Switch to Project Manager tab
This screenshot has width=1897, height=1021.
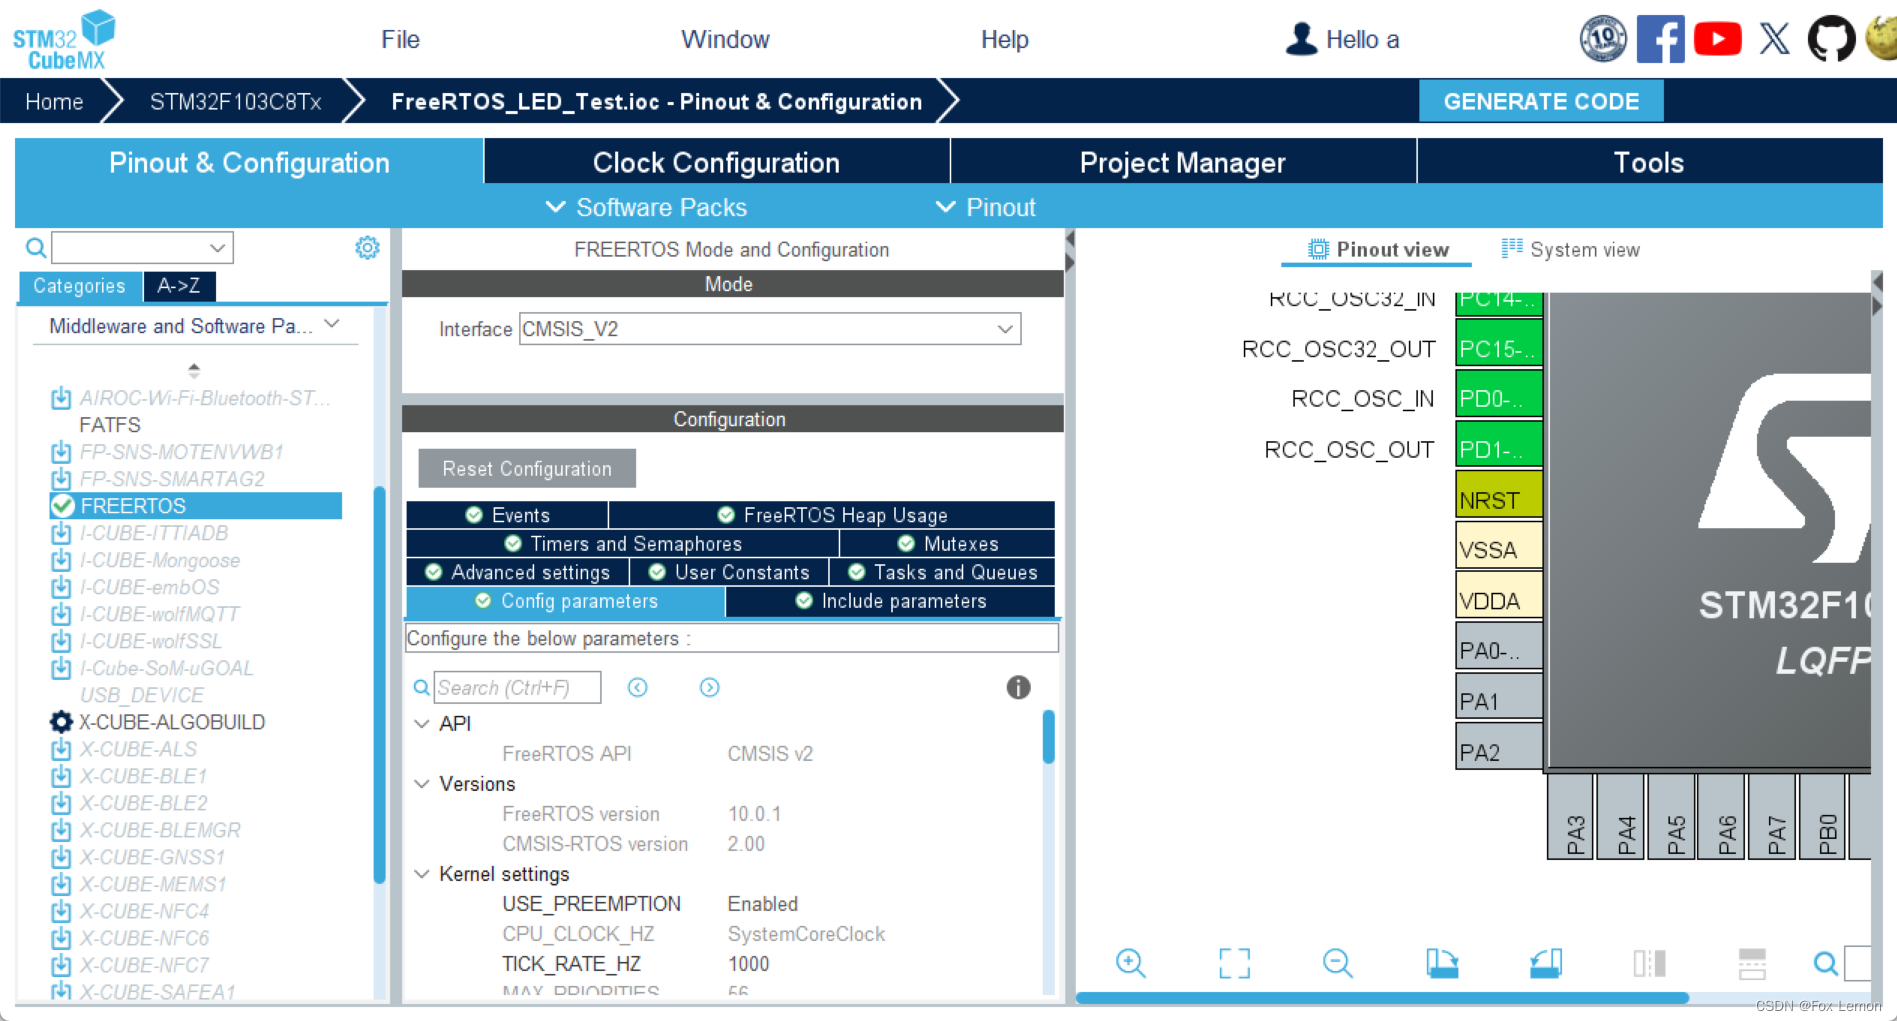pyautogui.click(x=1183, y=162)
